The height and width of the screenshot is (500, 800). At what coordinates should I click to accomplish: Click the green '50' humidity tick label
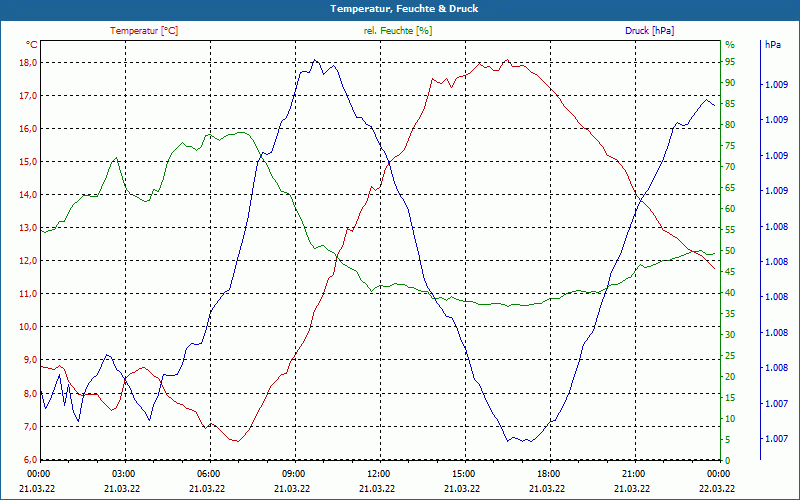coord(730,251)
